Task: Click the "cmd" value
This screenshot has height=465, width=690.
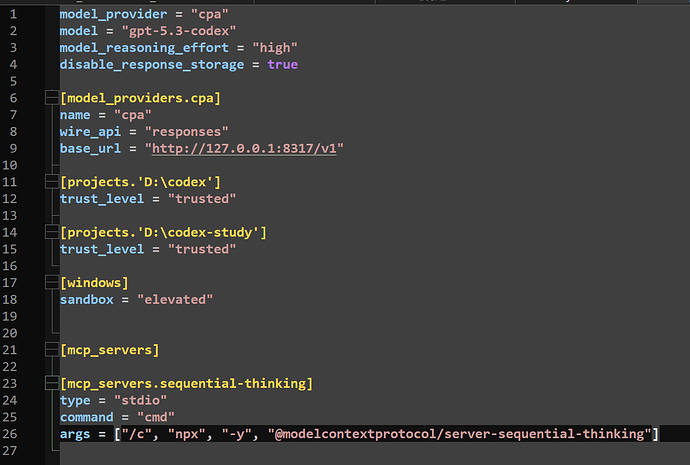Action: tap(156, 417)
